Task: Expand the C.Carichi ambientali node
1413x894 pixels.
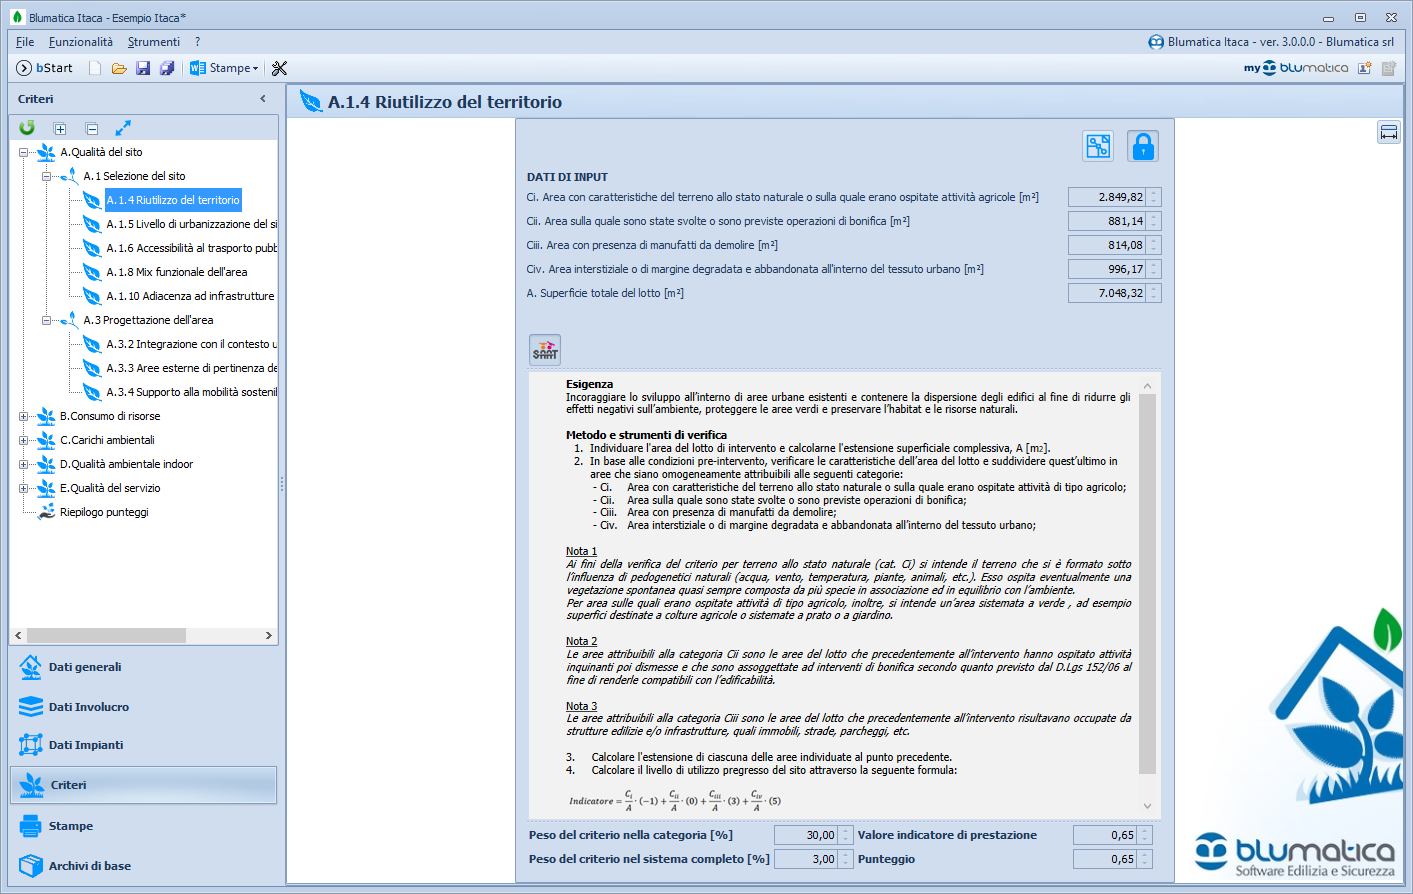Action: point(24,441)
